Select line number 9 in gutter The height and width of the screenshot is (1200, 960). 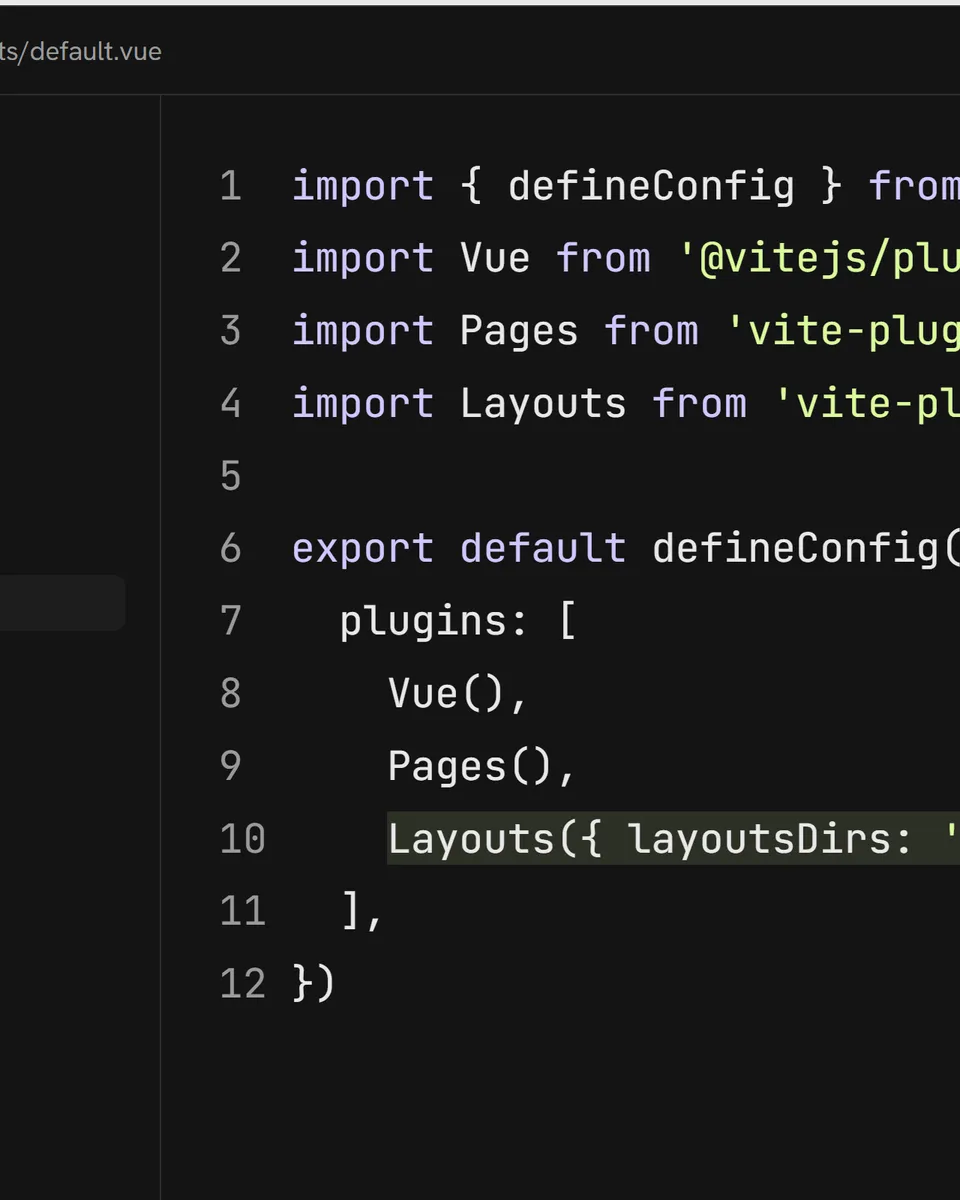[x=231, y=766]
